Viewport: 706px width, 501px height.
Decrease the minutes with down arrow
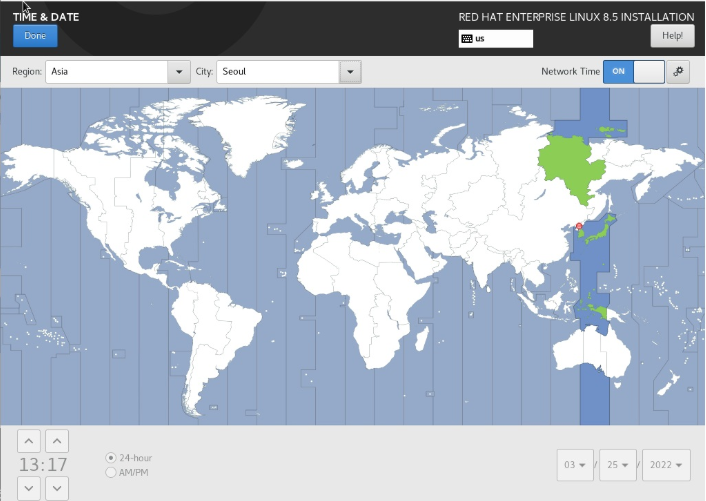(57, 488)
